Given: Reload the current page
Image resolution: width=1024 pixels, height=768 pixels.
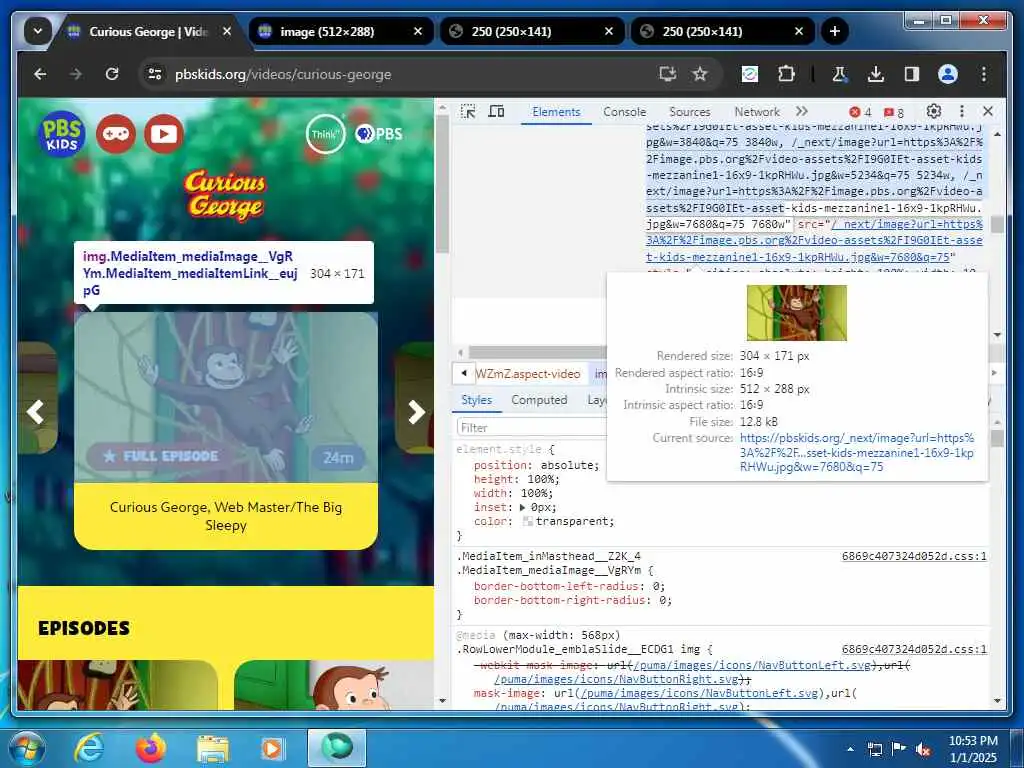Looking at the screenshot, I should [x=112, y=74].
